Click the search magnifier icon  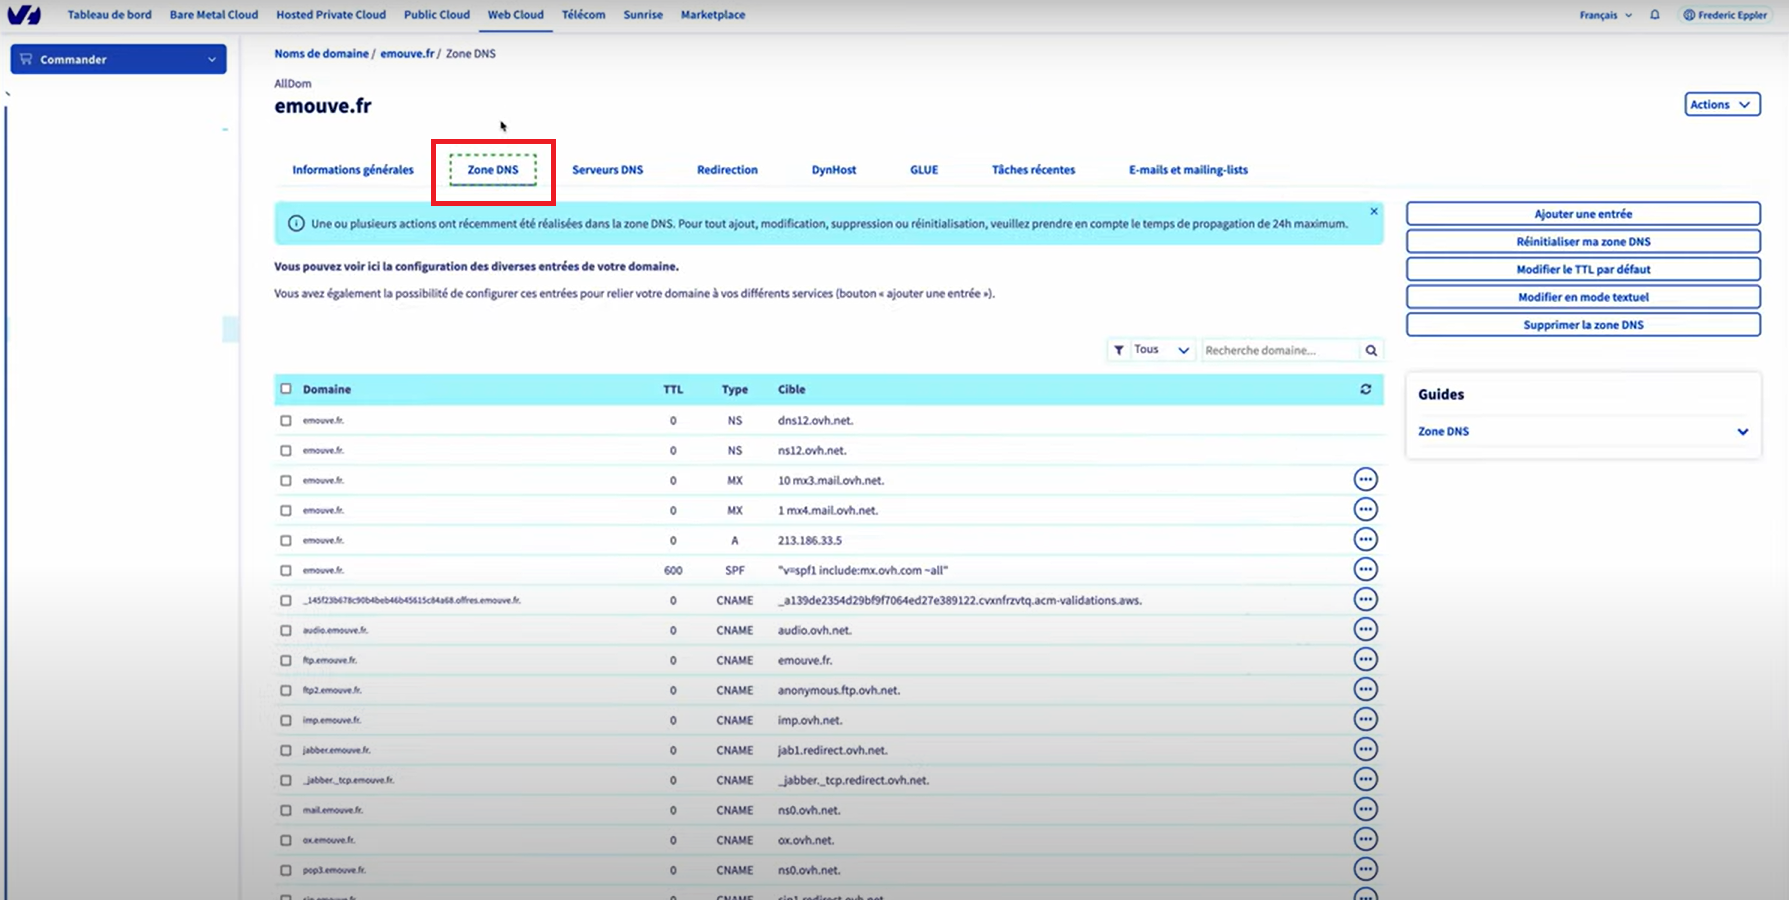click(x=1372, y=350)
